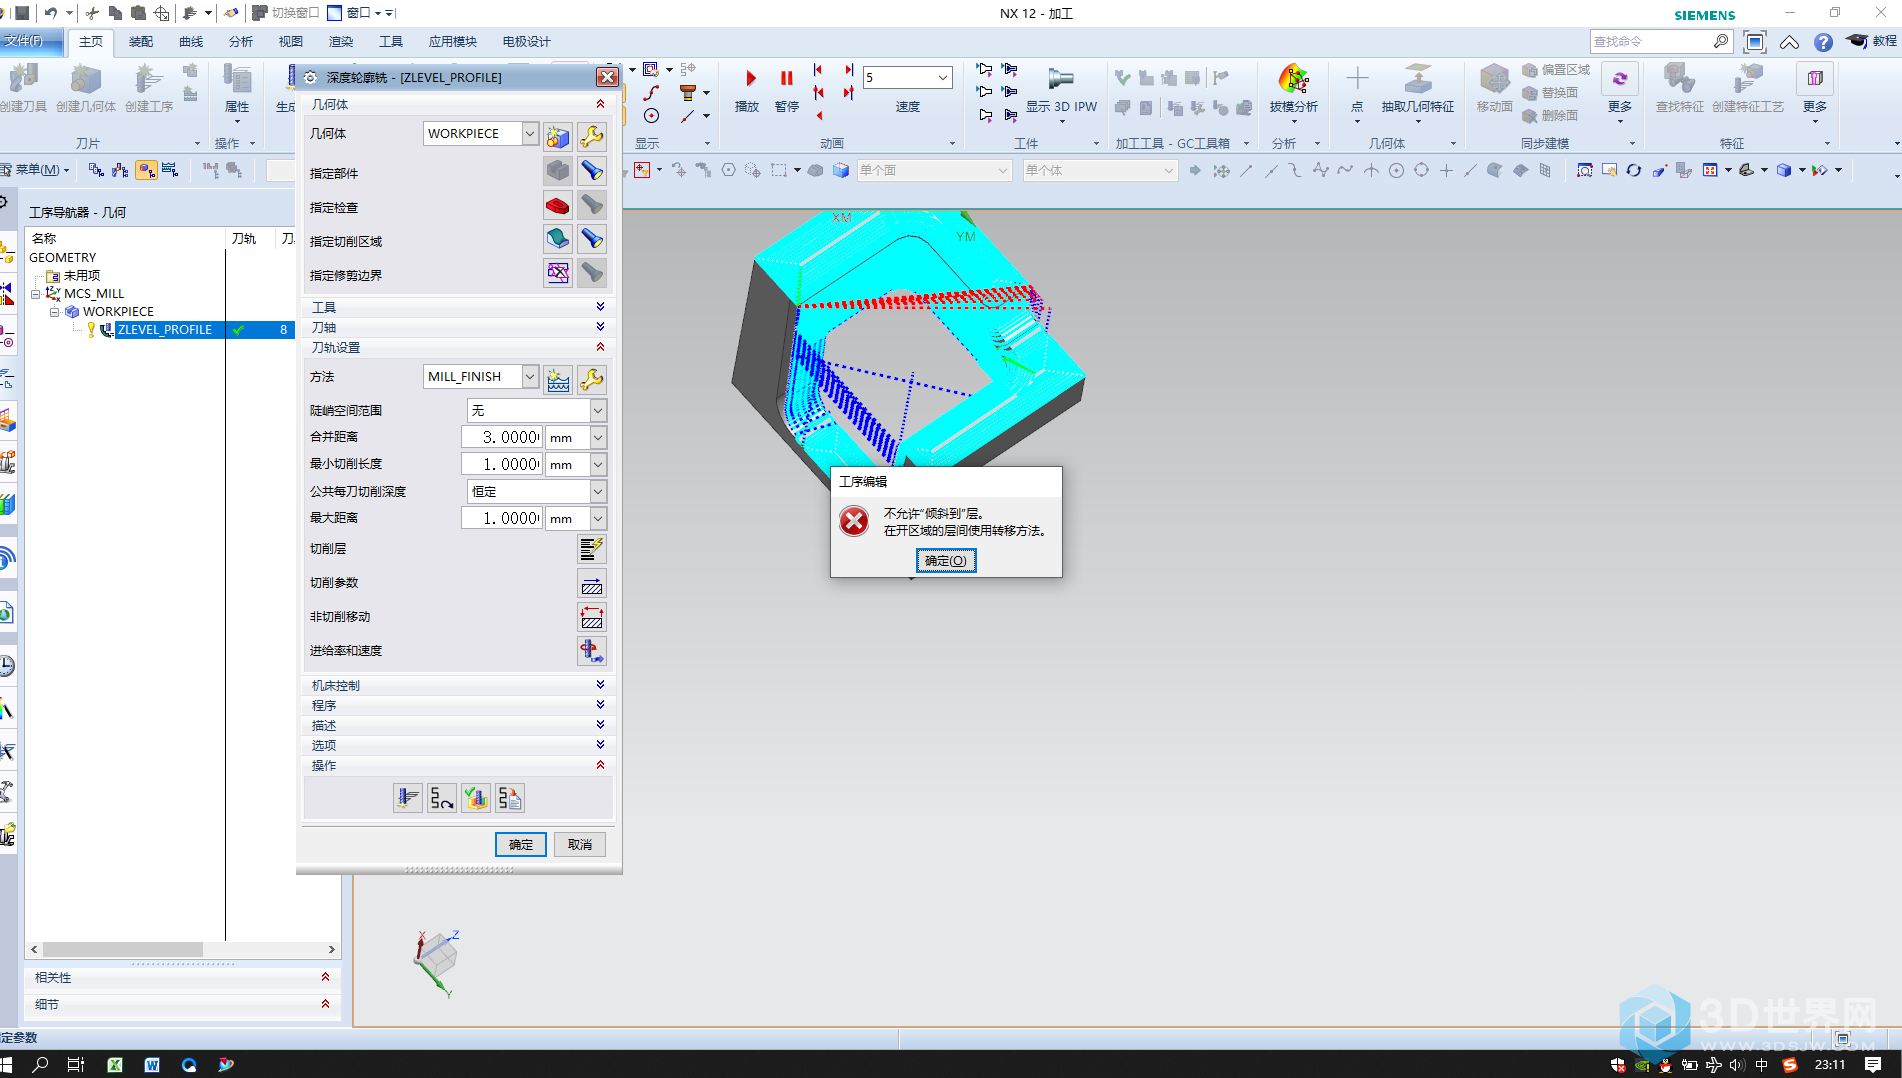
Task: Click the Specify Check (指定检查) red icon
Action: coord(558,206)
